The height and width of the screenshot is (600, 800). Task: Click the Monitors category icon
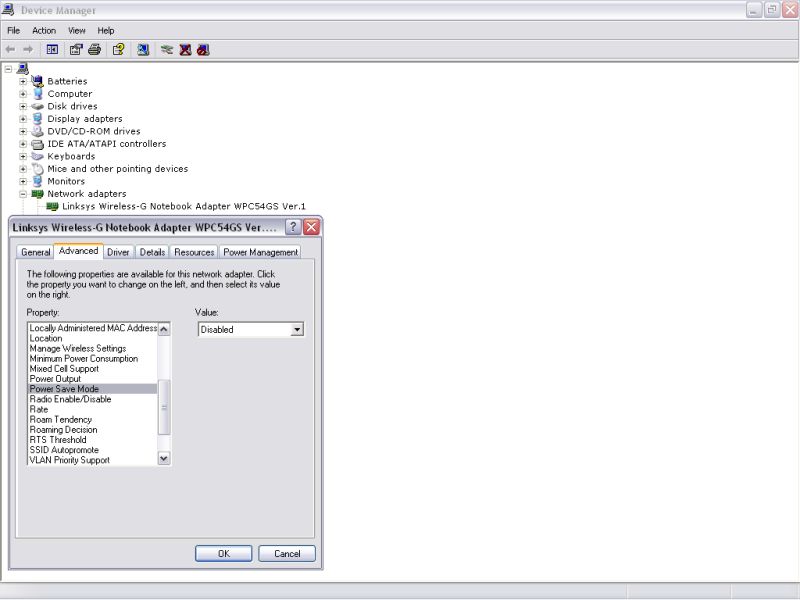pyautogui.click(x=37, y=181)
